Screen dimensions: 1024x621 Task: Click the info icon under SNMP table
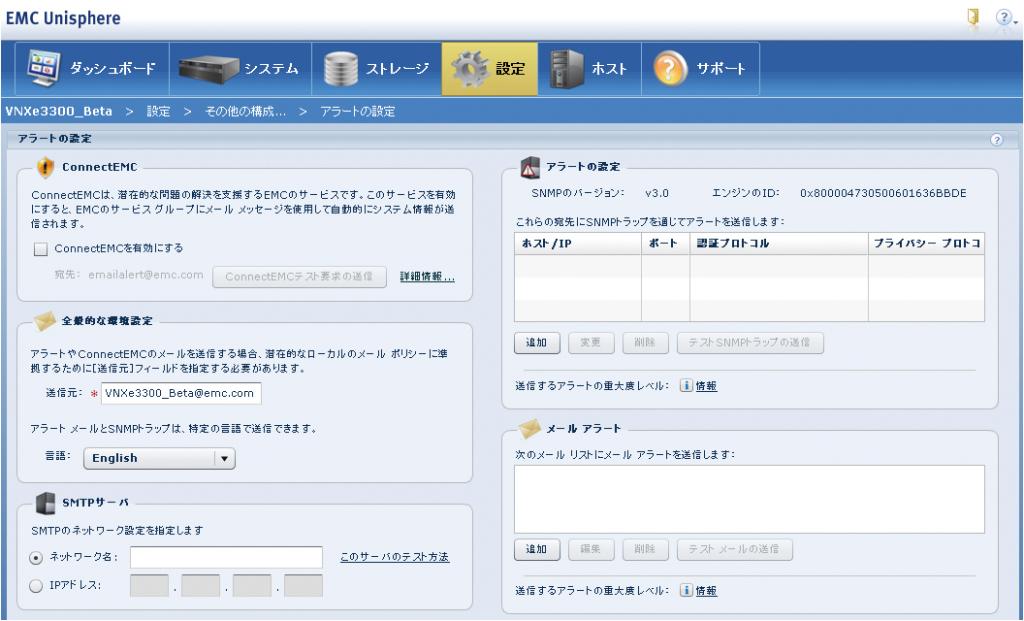pos(686,385)
